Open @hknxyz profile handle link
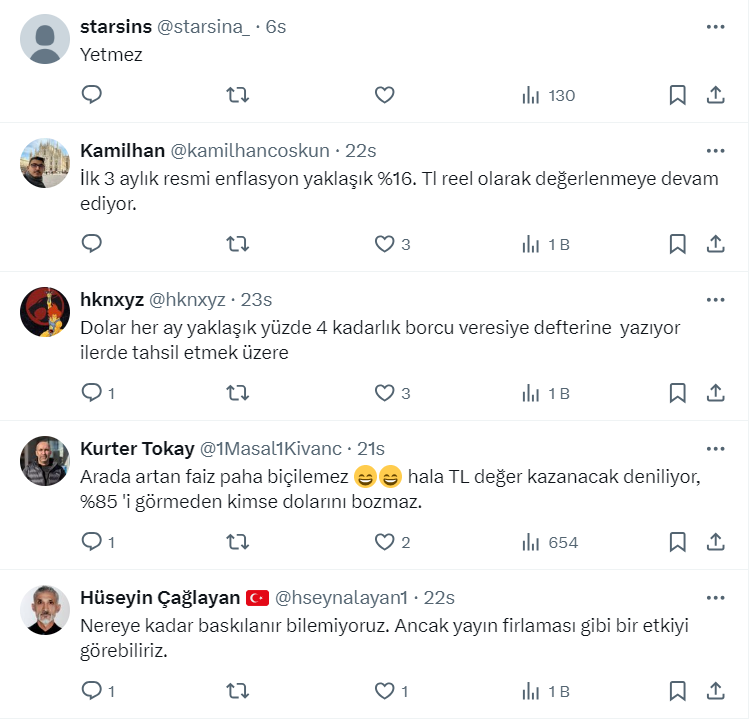 (188, 299)
